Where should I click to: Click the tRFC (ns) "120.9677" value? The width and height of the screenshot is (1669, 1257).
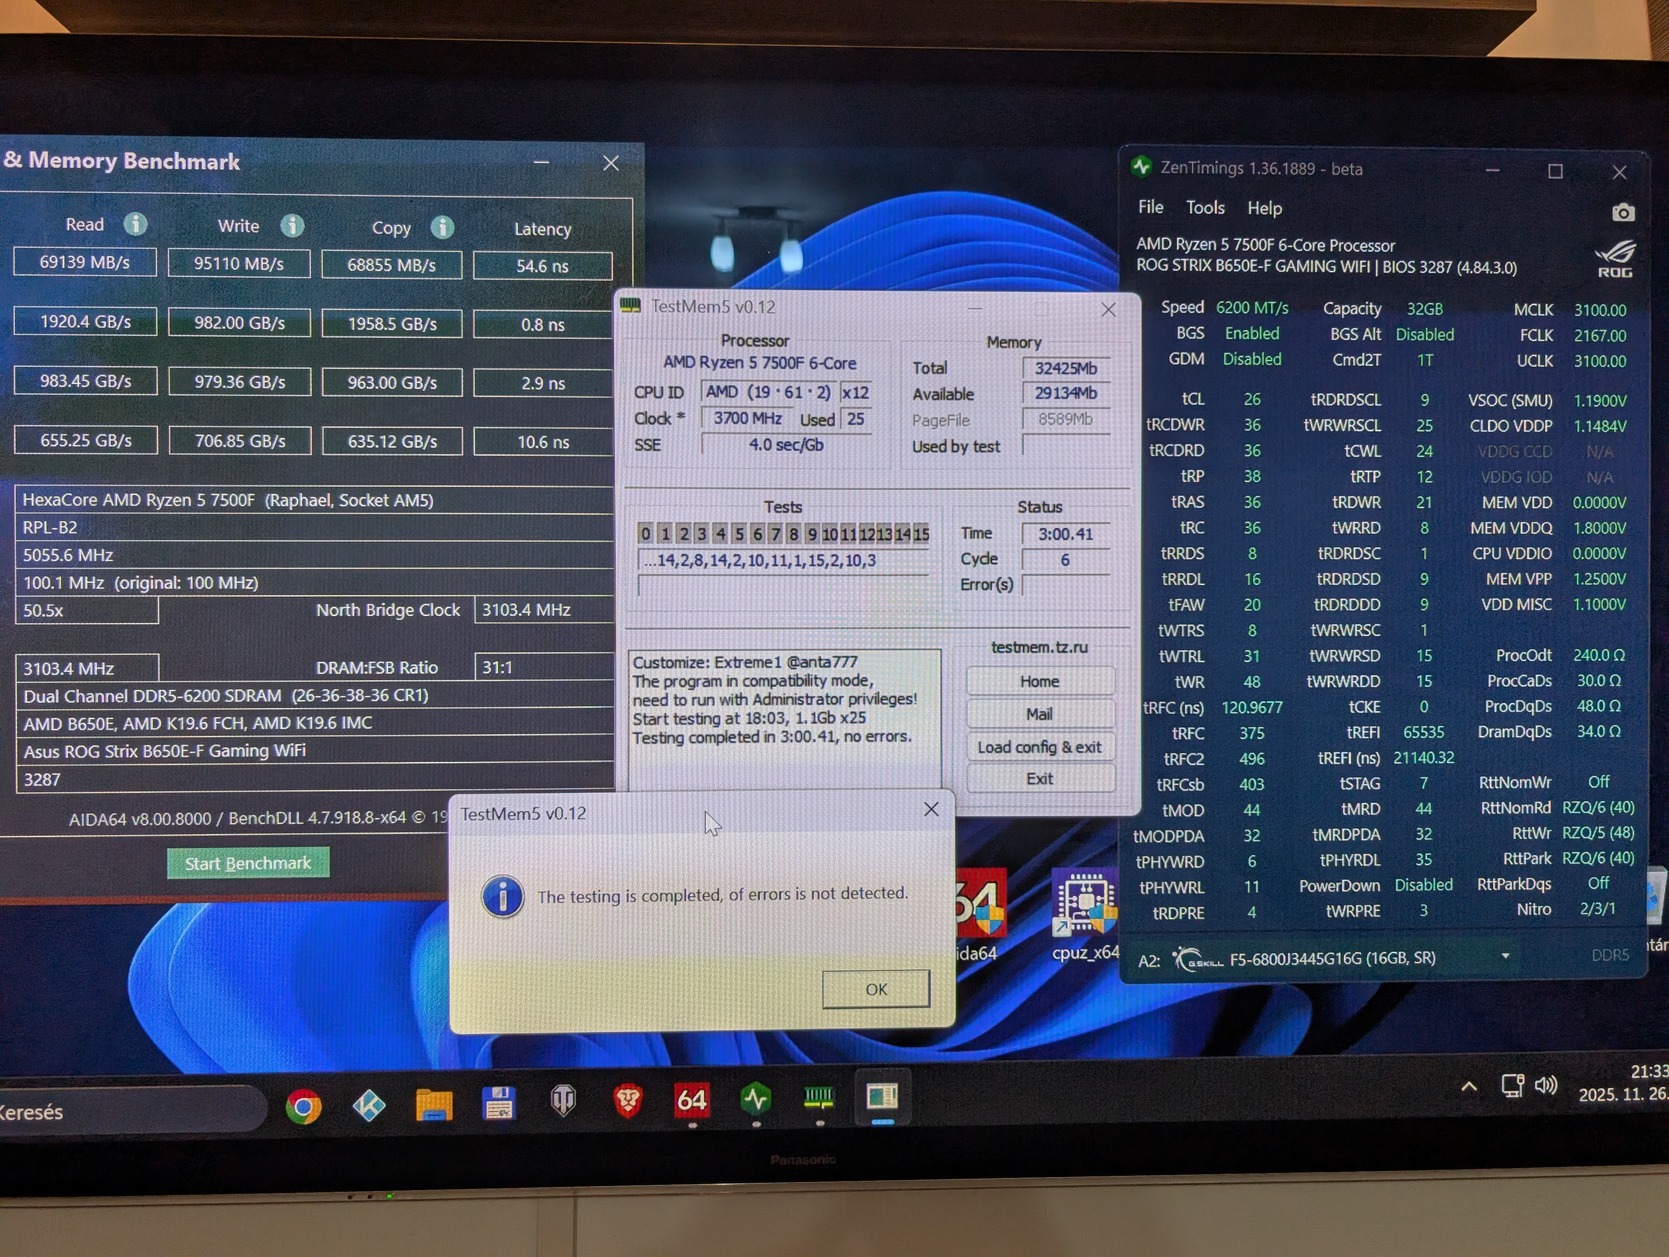point(1252,707)
